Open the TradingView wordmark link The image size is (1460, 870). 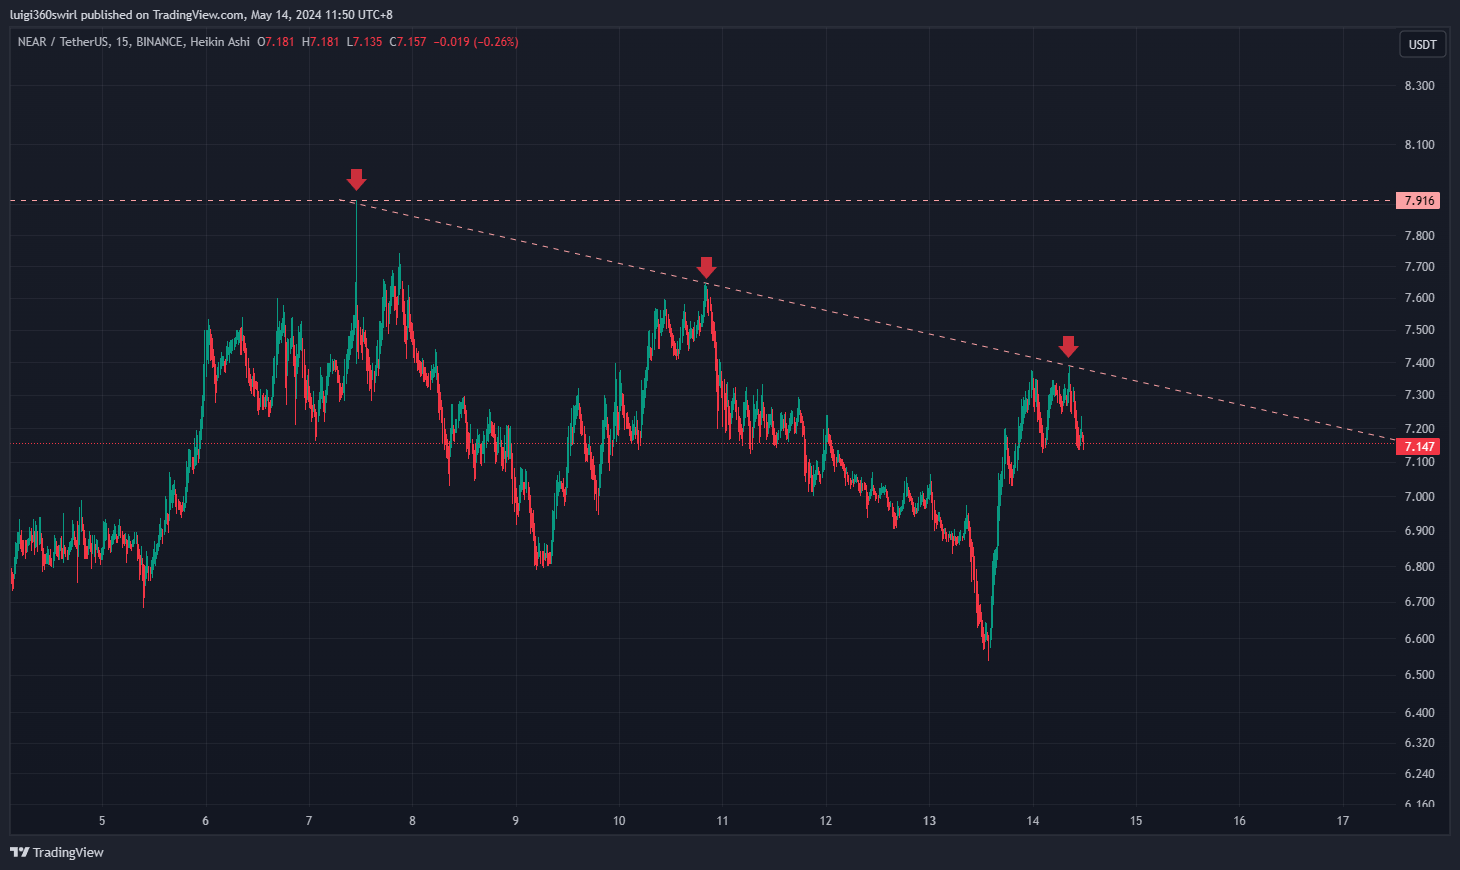click(x=68, y=852)
